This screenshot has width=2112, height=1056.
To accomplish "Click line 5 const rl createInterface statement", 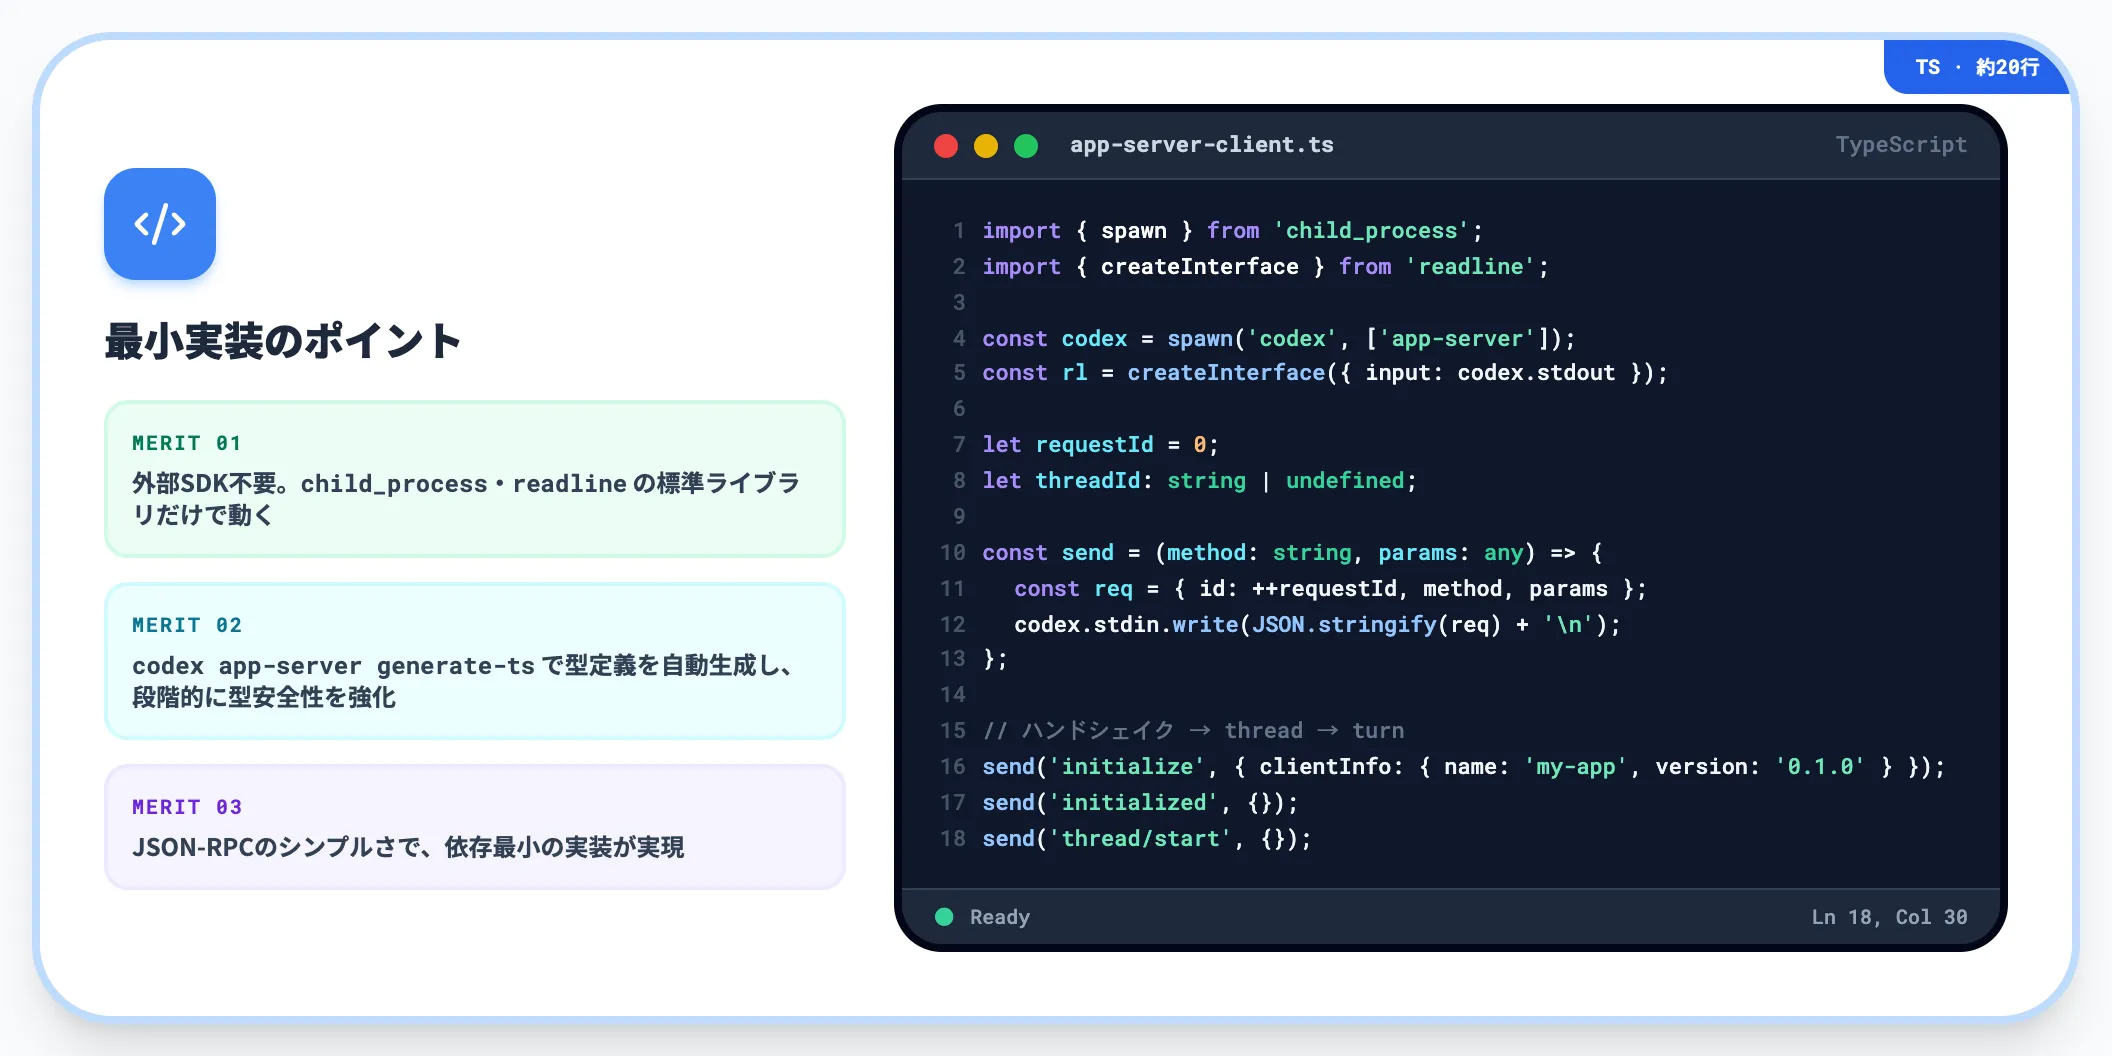I will [1325, 373].
